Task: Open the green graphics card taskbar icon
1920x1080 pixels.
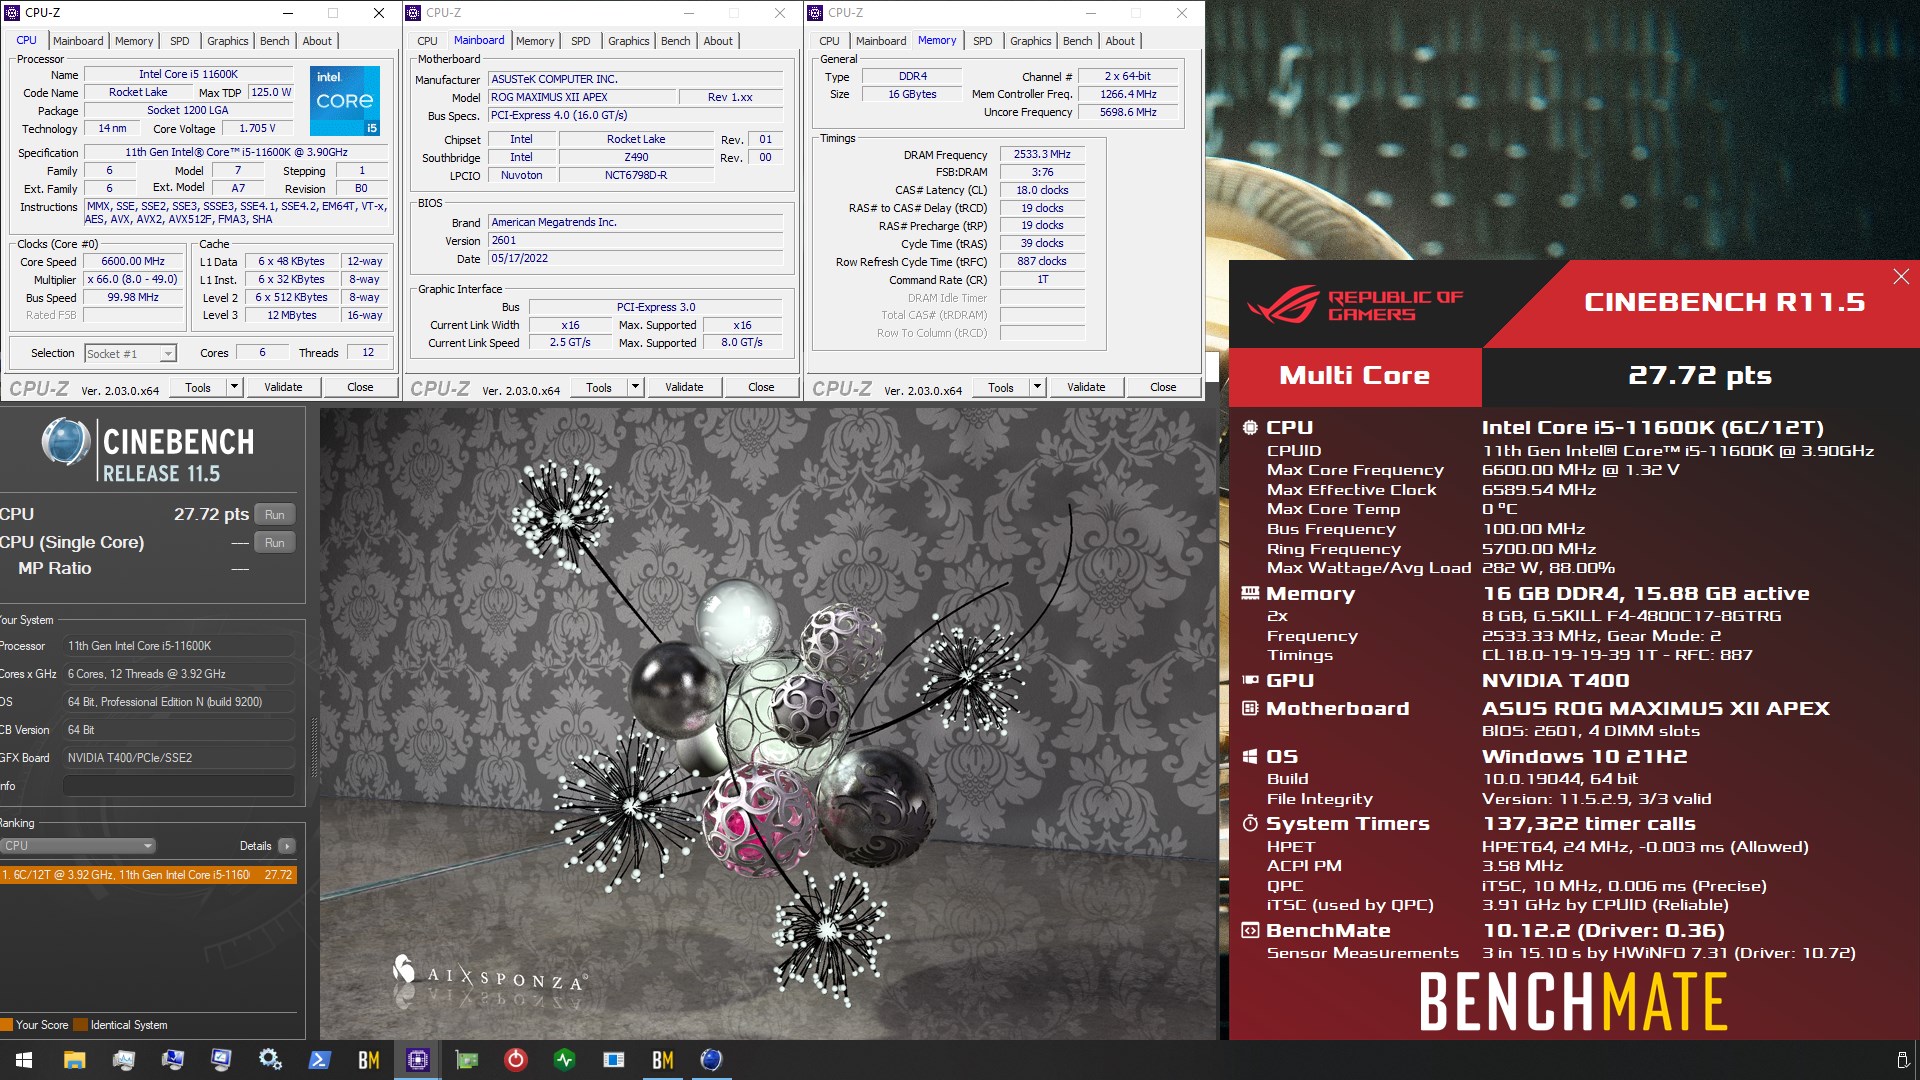Action: (466, 1060)
